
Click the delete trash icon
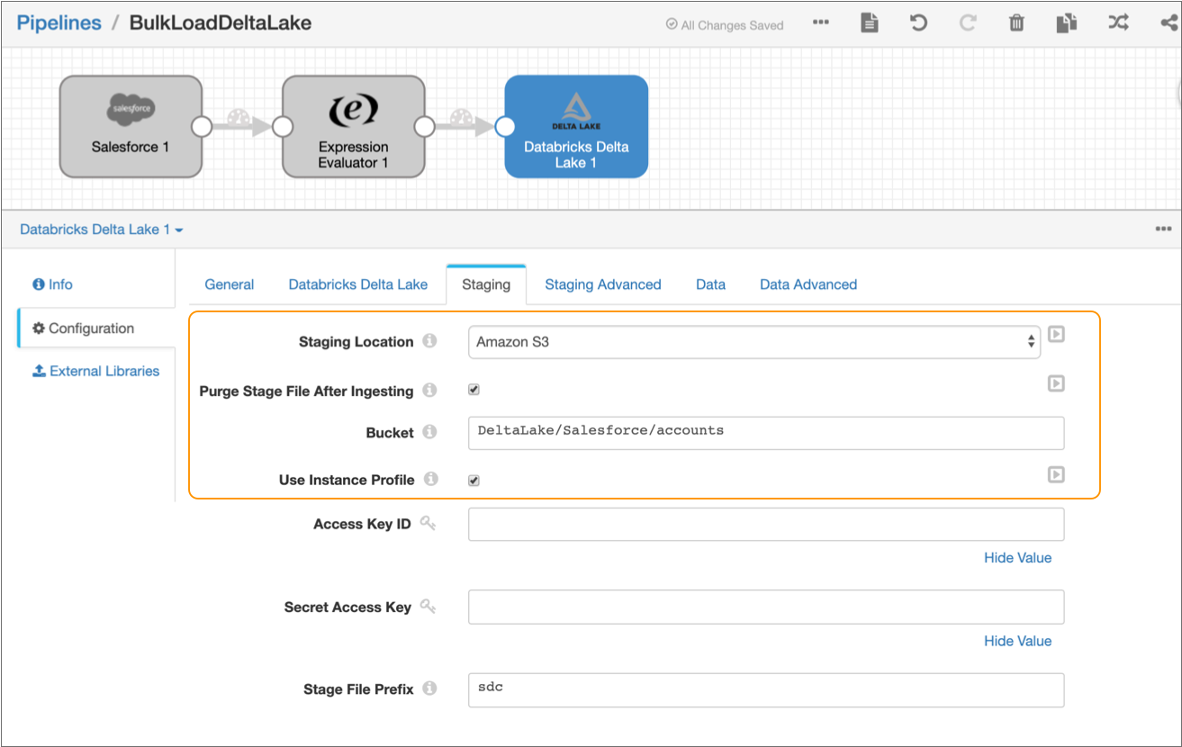pos(1016,23)
